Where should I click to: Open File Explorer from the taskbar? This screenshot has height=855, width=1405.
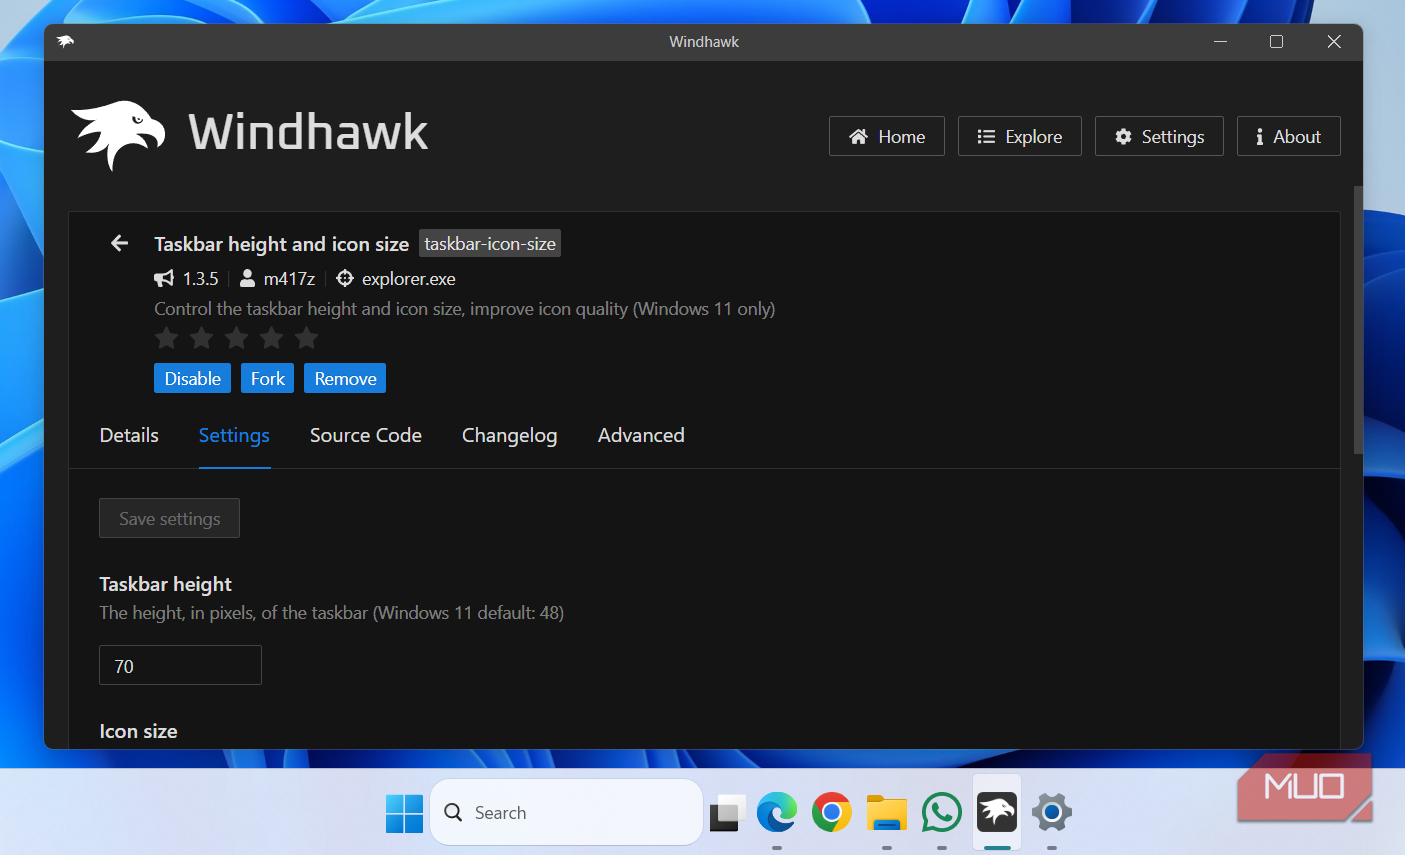(x=887, y=813)
